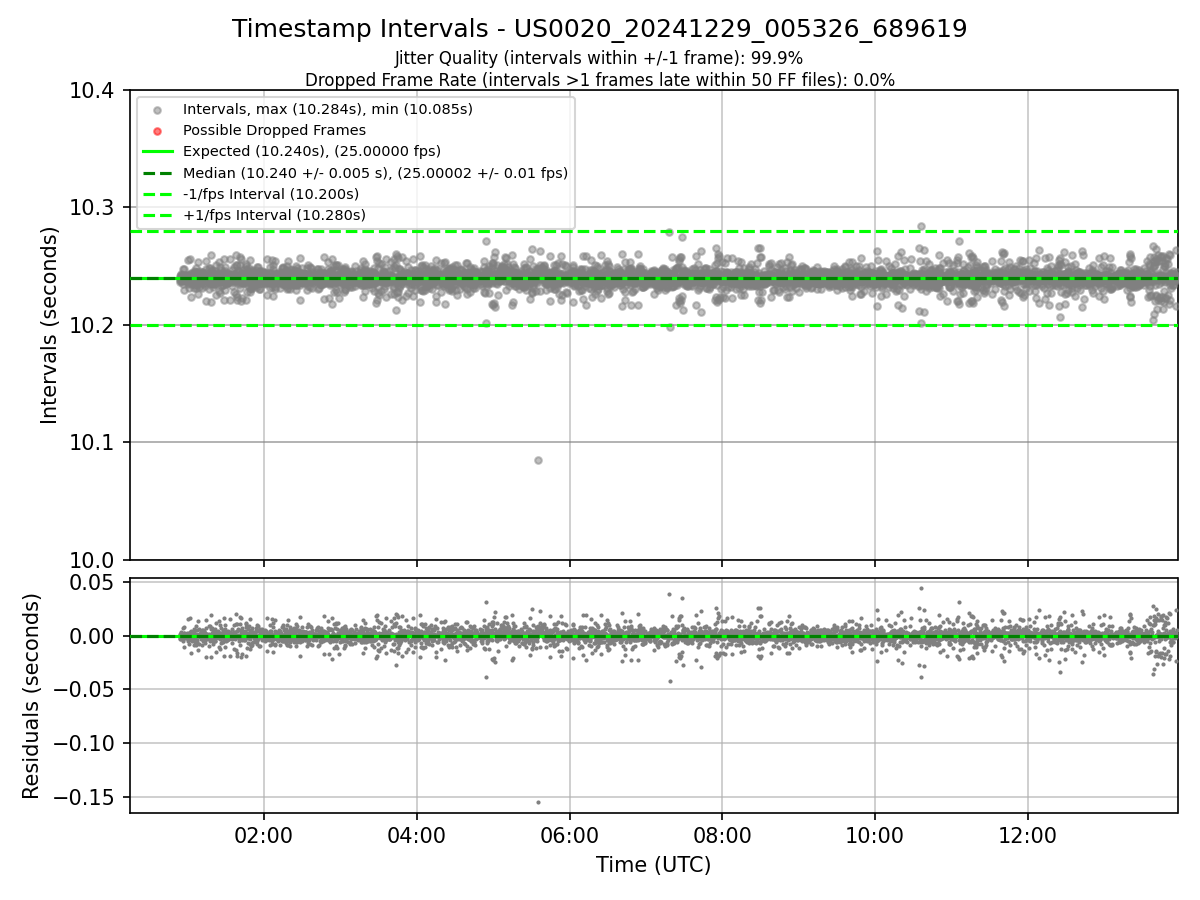Click legend entry 'Expected (10.240s), (25.00000 fps)'
The height and width of the screenshot is (900, 1200).
(x=312, y=151)
